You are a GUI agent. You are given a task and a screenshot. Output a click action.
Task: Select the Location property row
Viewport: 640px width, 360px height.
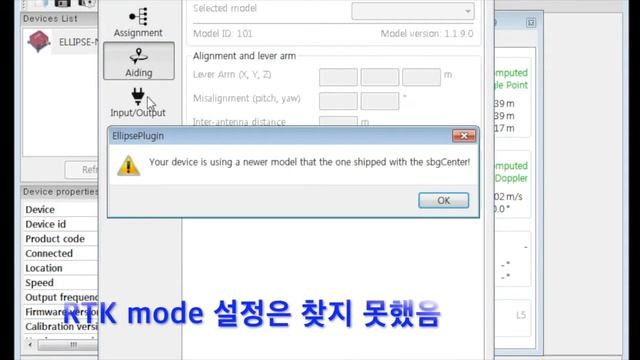click(60, 268)
